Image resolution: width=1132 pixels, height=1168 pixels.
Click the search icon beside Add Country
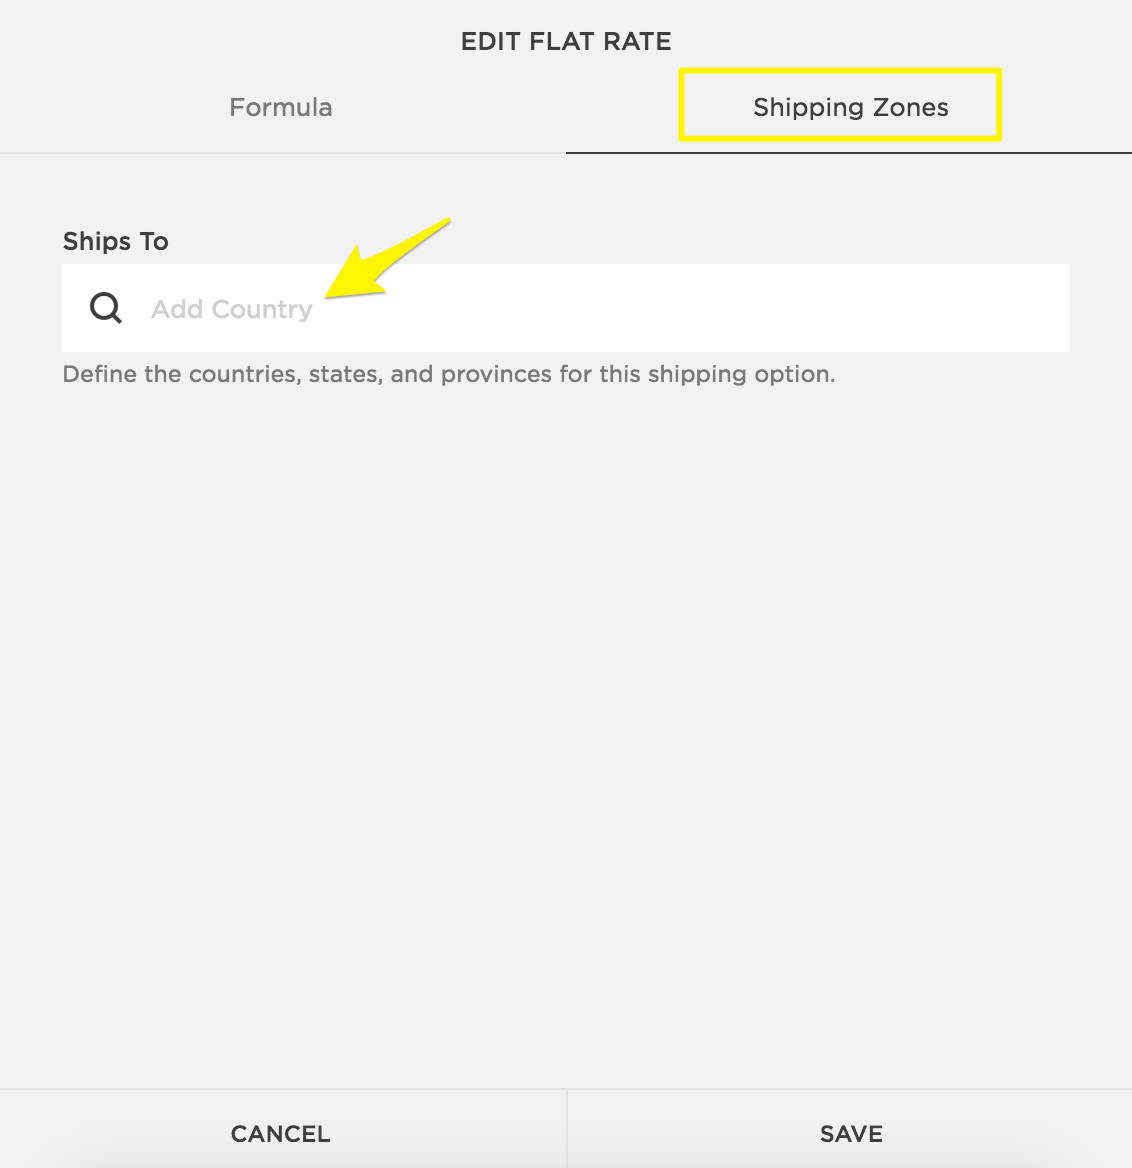[x=106, y=308]
